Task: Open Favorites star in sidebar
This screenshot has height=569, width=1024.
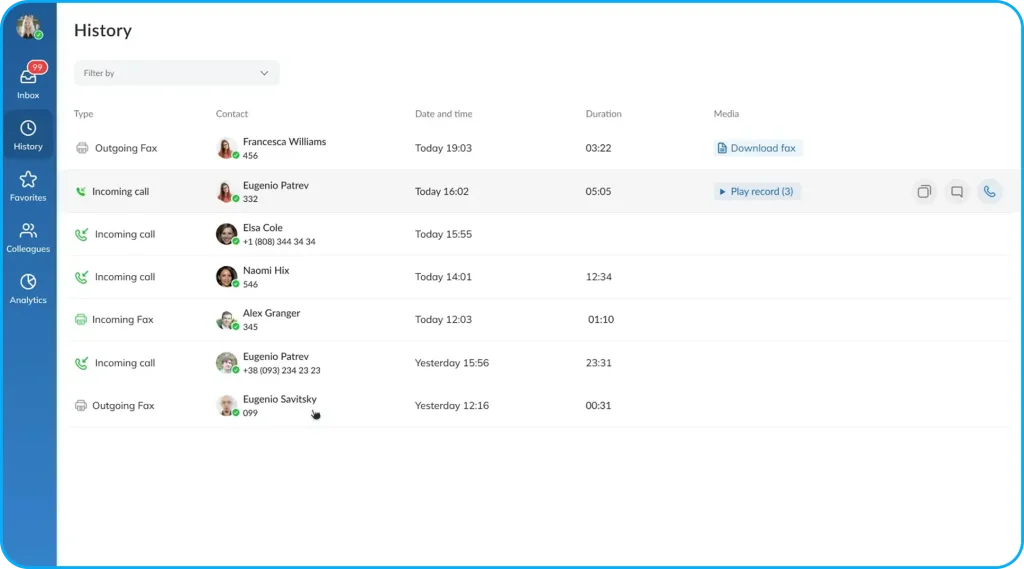Action: [28, 185]
